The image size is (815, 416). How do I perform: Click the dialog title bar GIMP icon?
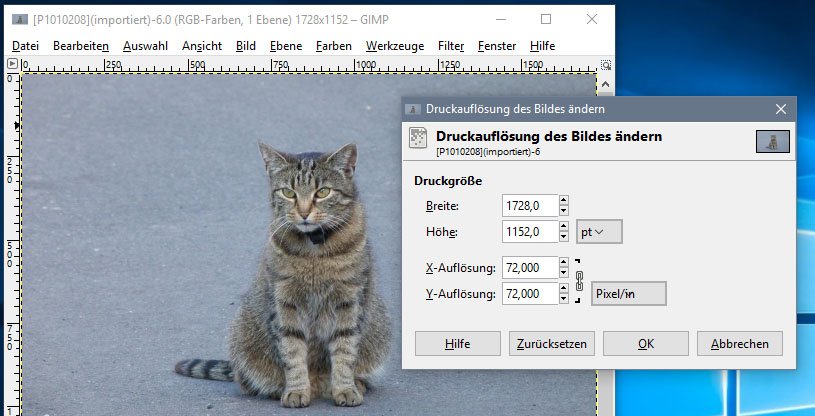[x=413, y=109]
